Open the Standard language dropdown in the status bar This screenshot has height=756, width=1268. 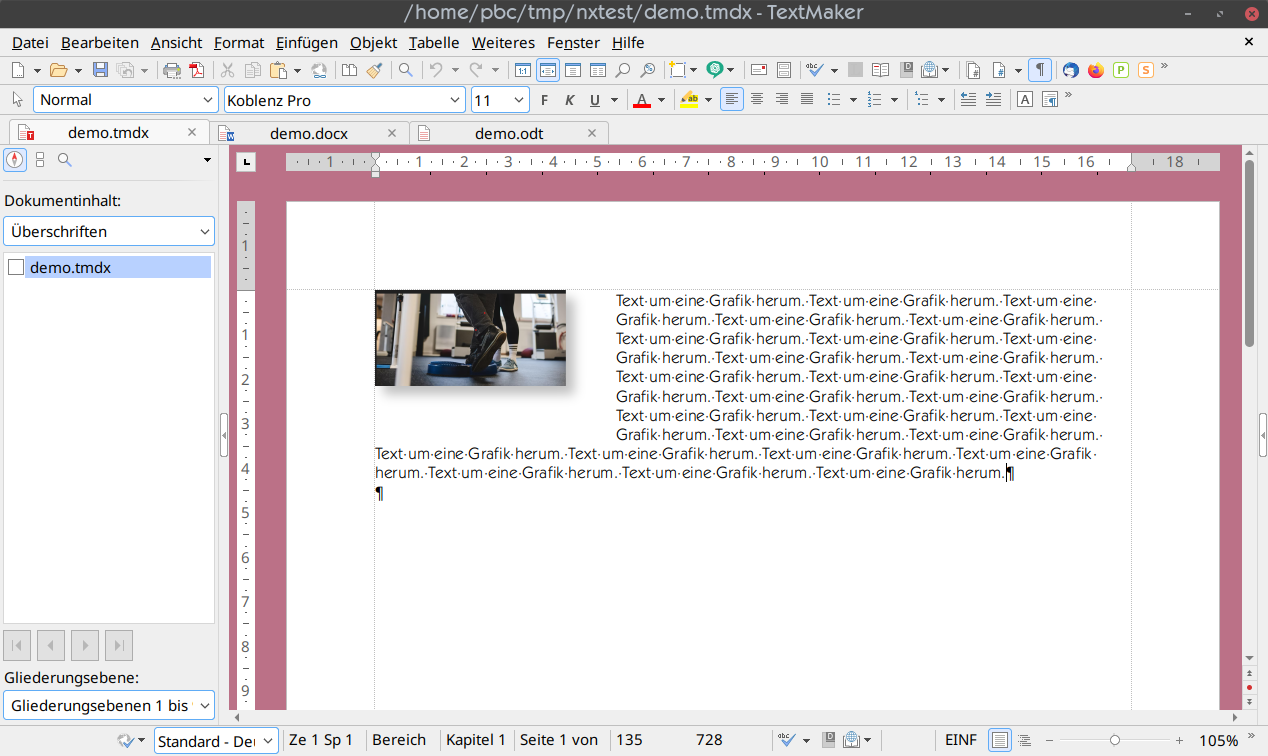[218, 740]
